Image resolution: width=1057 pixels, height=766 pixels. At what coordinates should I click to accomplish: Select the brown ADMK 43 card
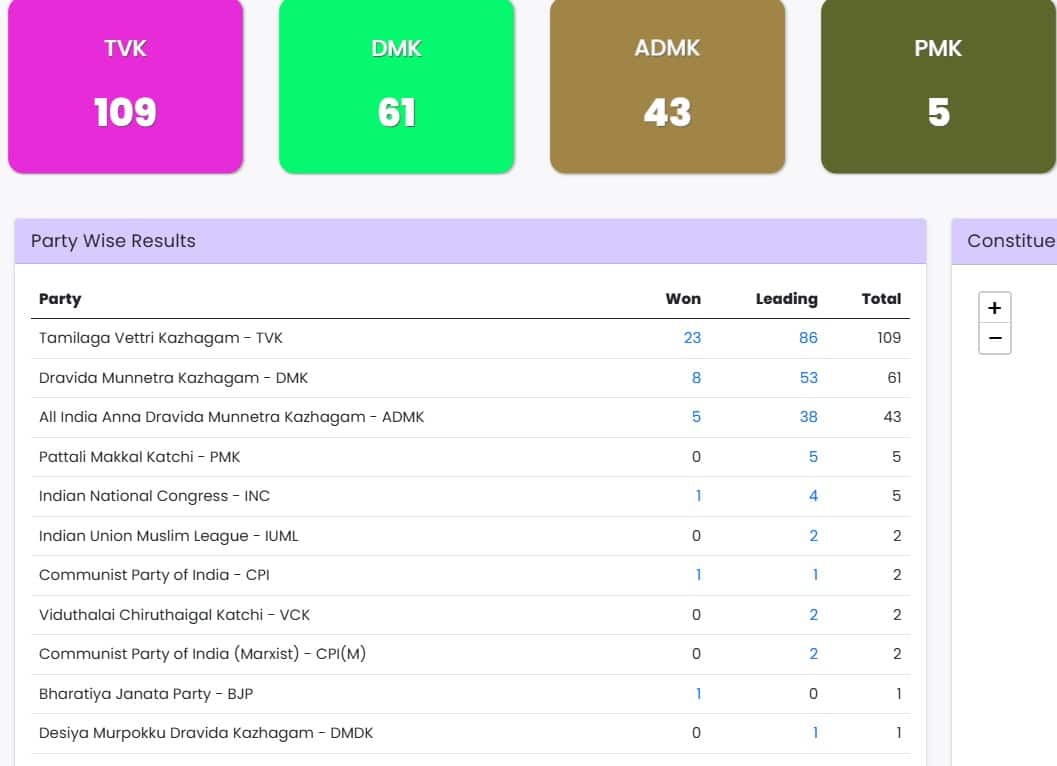tap(667, 86)
